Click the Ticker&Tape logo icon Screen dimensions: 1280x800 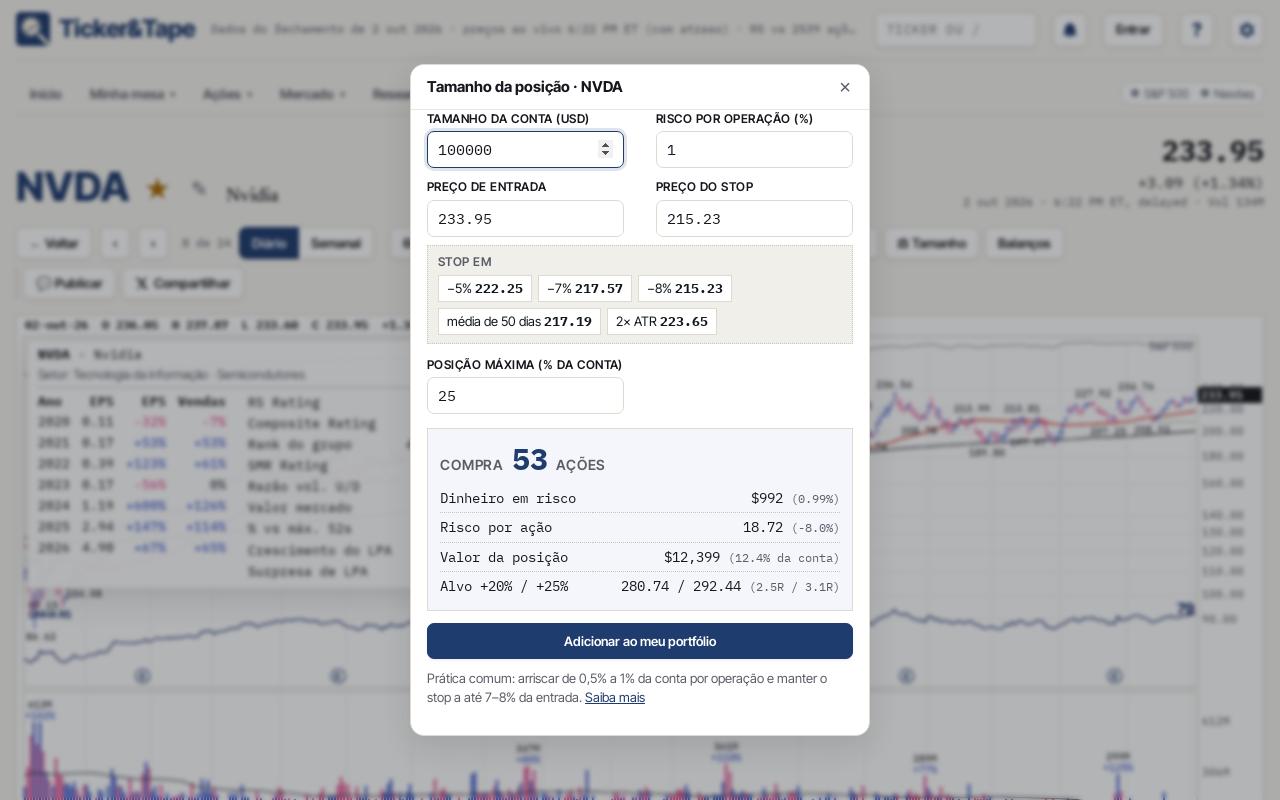[x=33, y=29]
